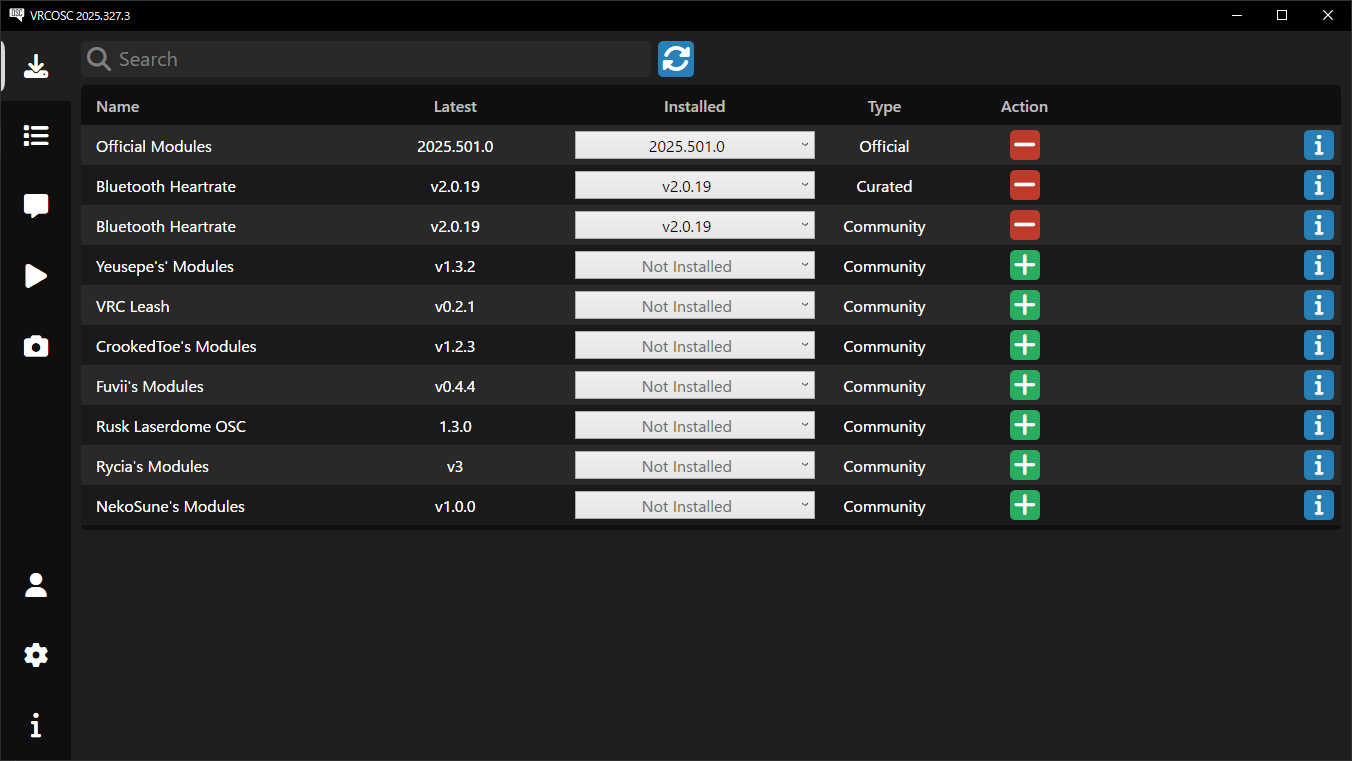Install VRC Leash package
Image resolution: width=1352 pixels, height=761 pixels.
(1024, 305)
